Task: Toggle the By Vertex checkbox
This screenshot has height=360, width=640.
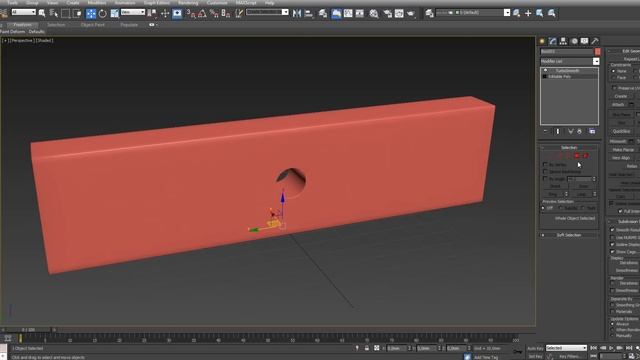Action: [545, 164]
